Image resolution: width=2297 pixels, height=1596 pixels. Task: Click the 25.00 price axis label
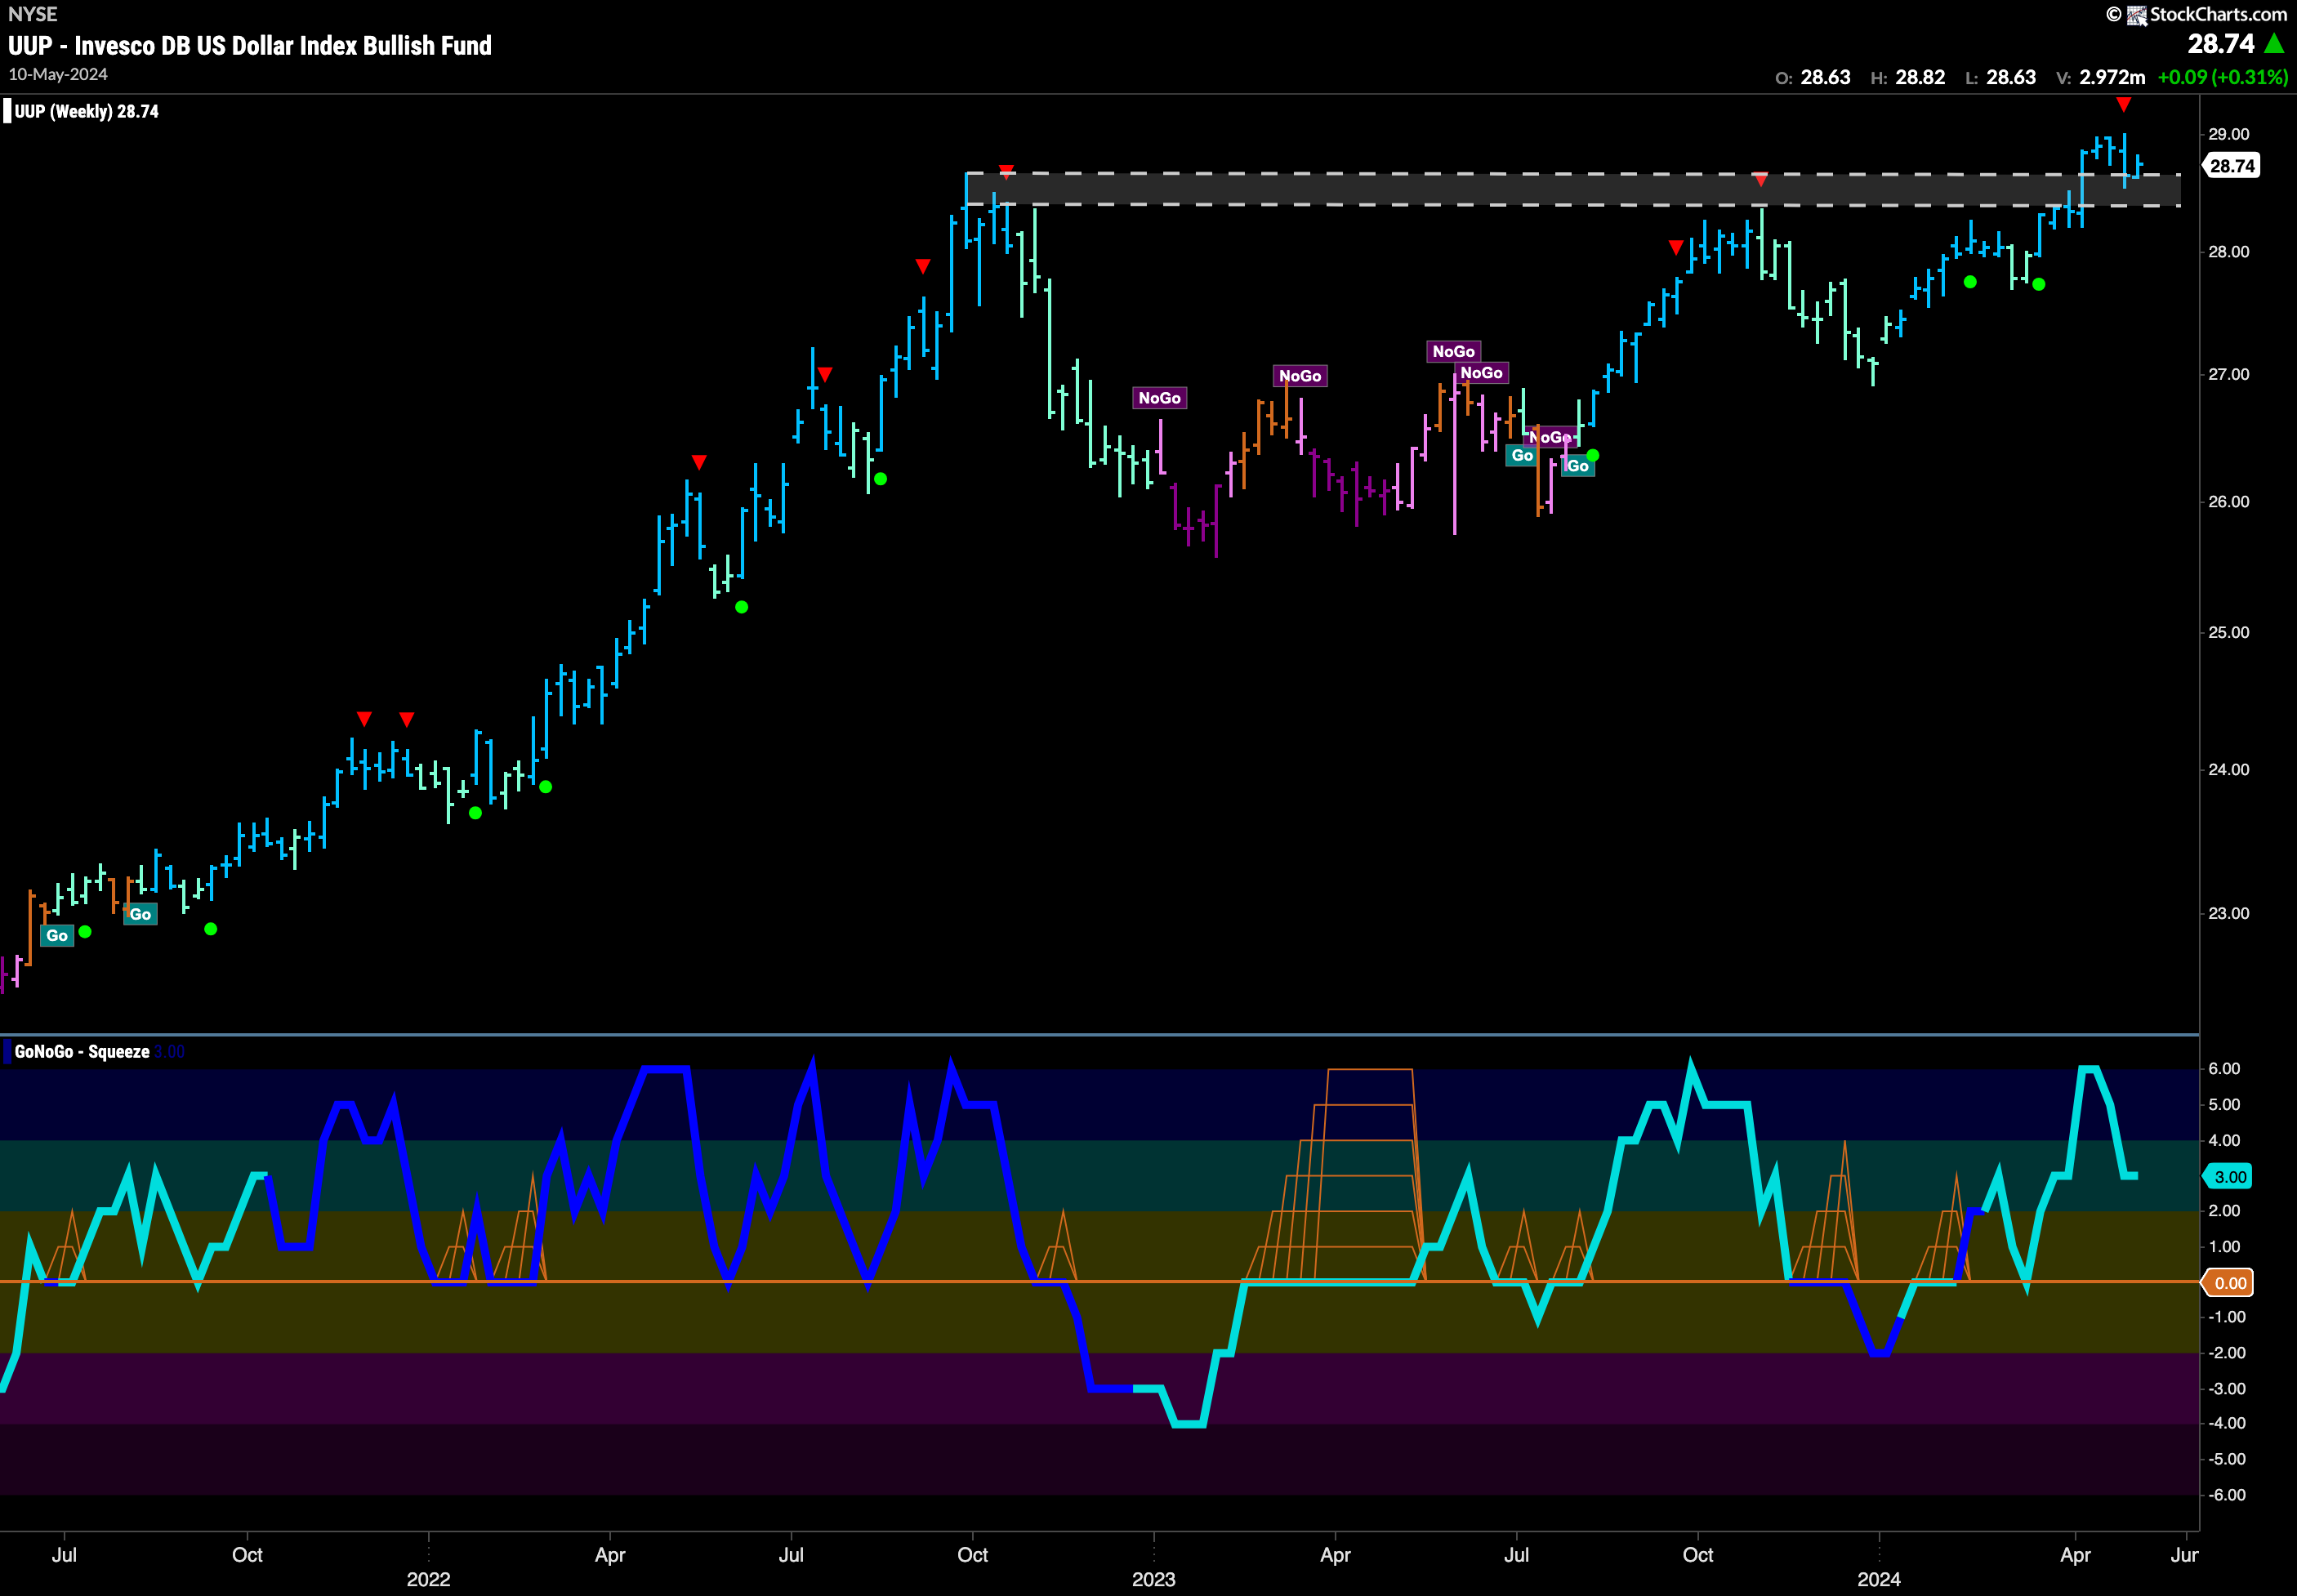coord(2229,633)
